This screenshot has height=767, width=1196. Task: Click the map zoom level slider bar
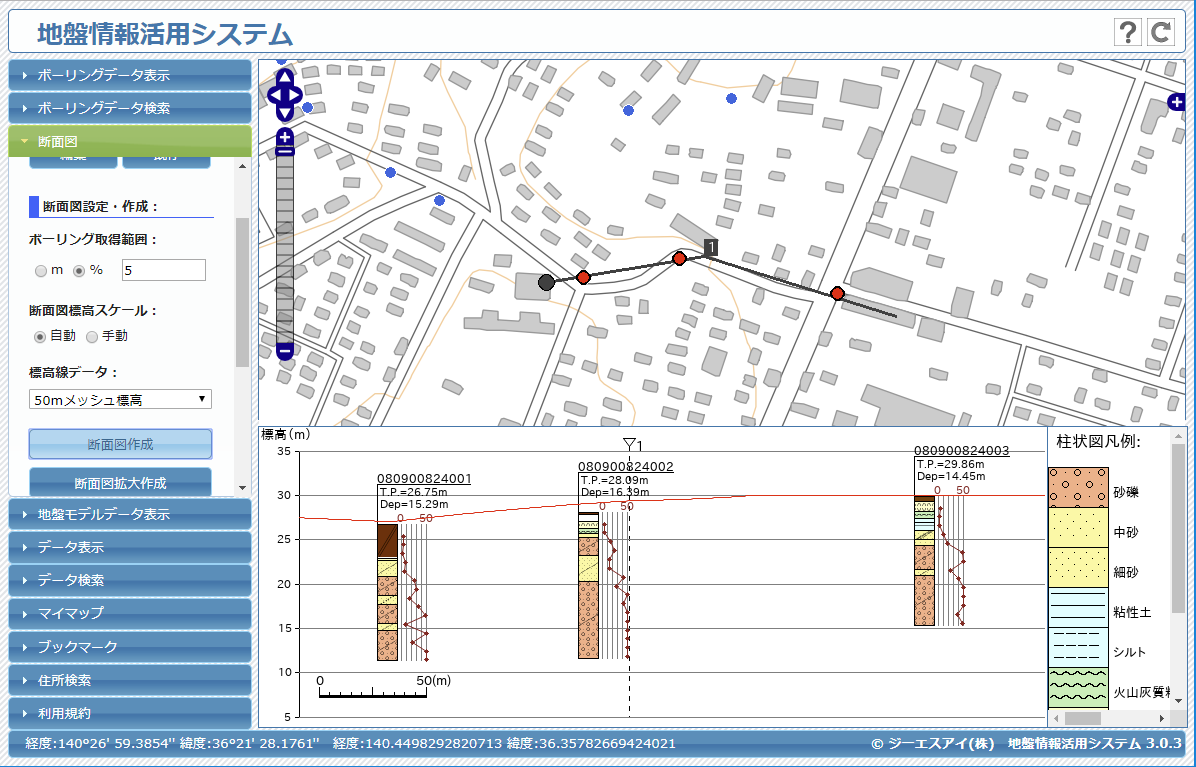coord(285,249)
